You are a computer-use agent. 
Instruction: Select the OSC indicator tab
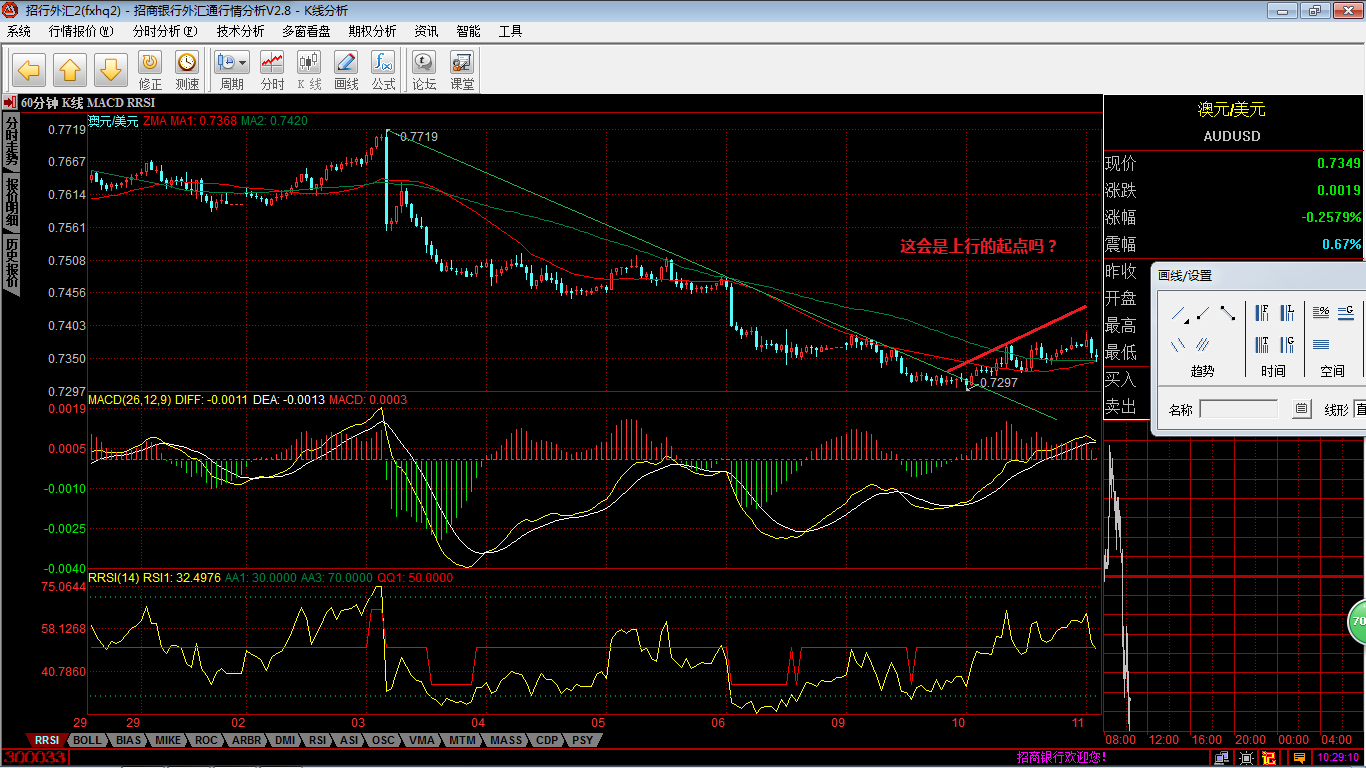click(x=383, y=740)
